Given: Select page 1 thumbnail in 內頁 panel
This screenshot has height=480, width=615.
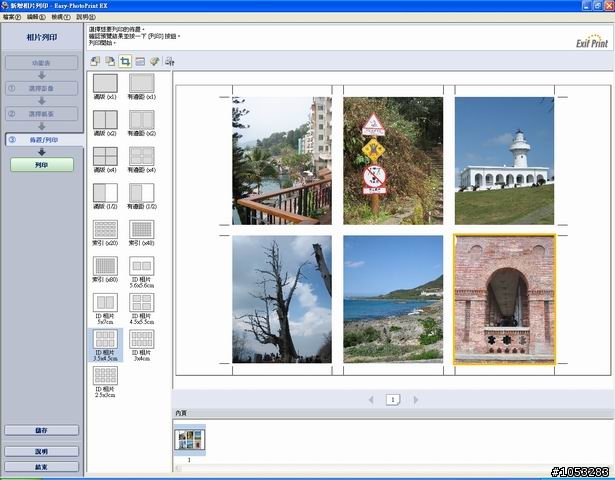Looking at the screenshot, I should click(189, 439).
